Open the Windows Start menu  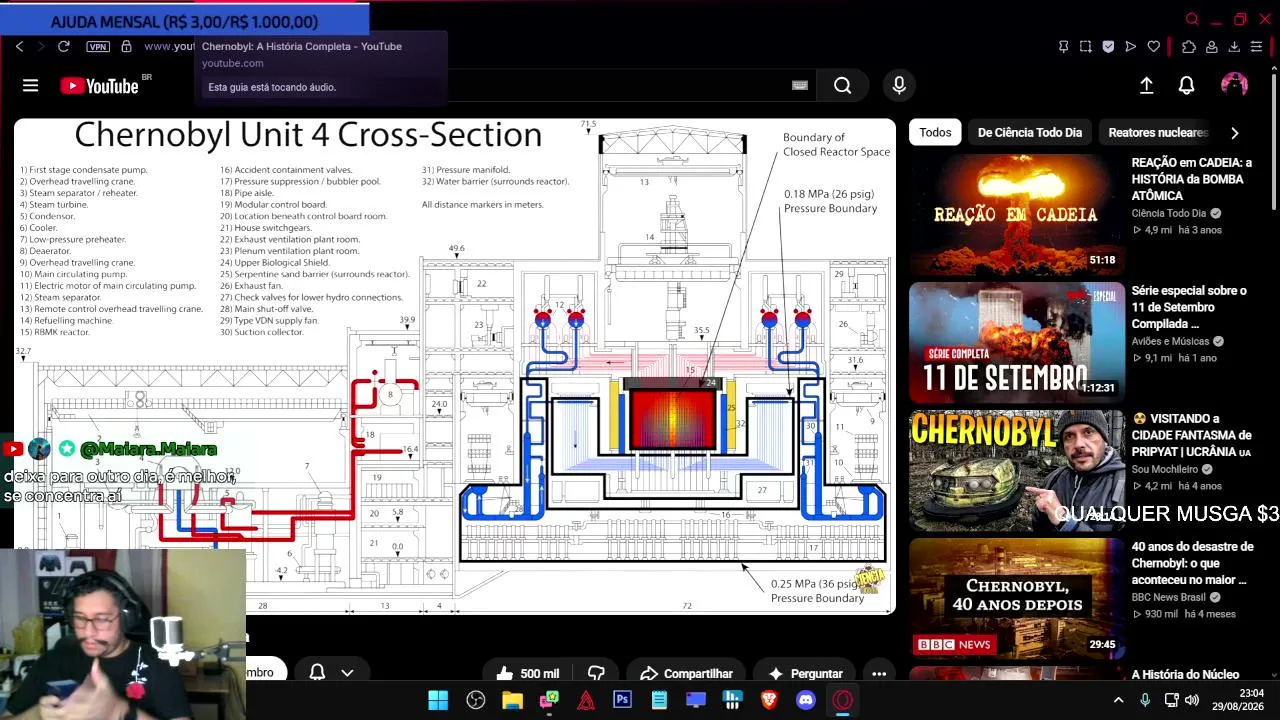click(x=438, y=700)
